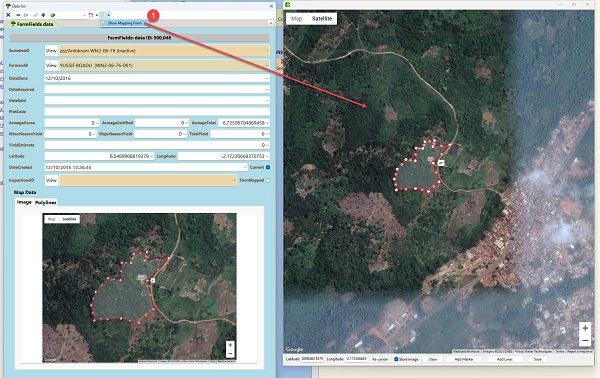600x378 pixels.
Task: Click the Save button below the map
Action: (x=538, y=359)
